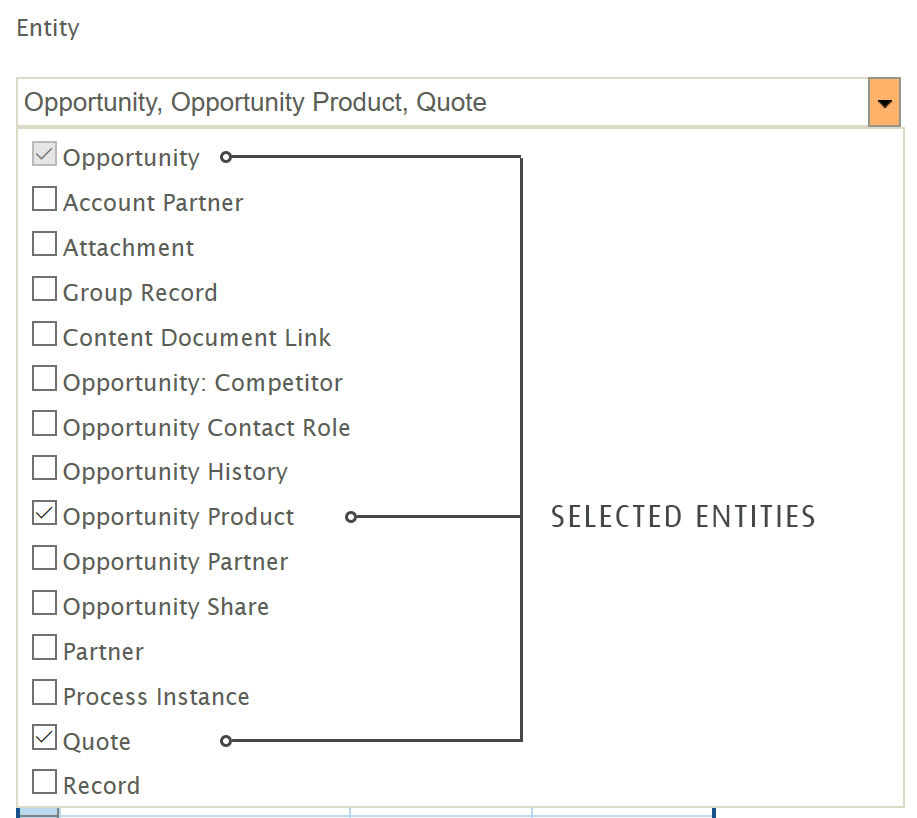Click the Attachment entity label
This screenshot has width=917, height=818.
point(128,248)
